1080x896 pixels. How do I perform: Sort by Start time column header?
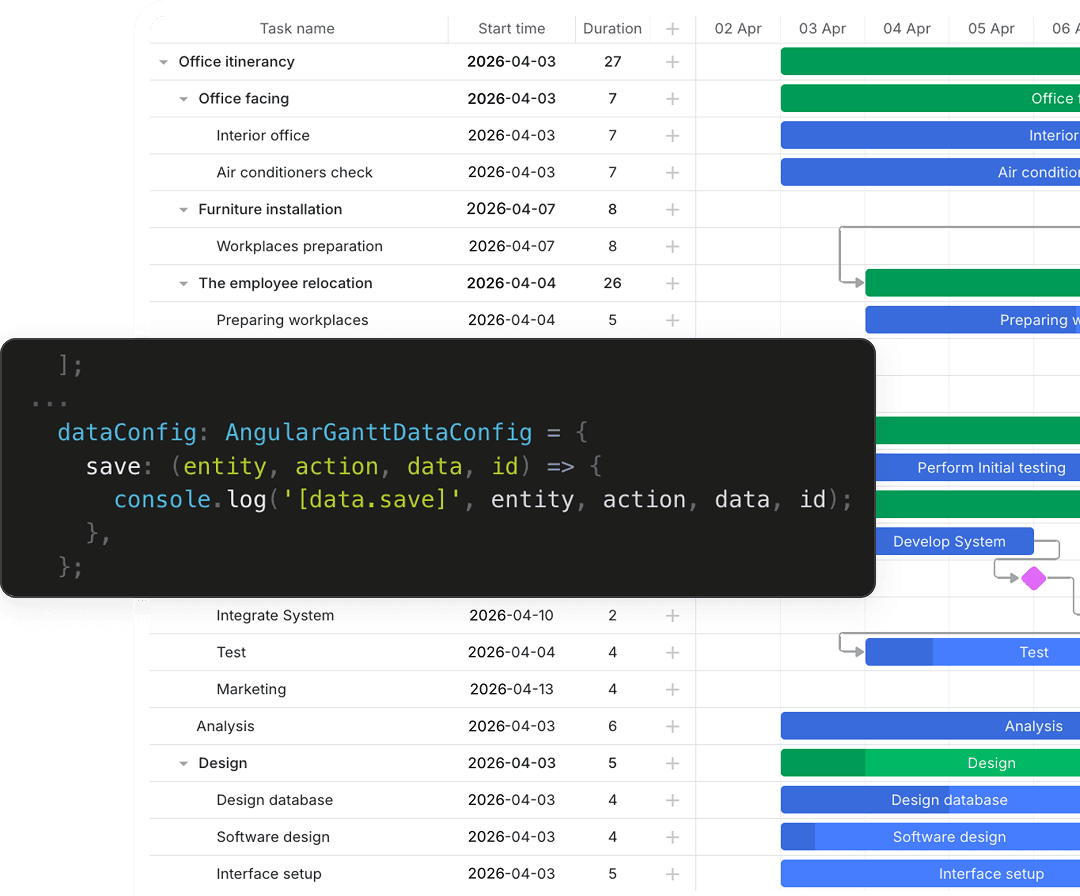pos(511,29)
